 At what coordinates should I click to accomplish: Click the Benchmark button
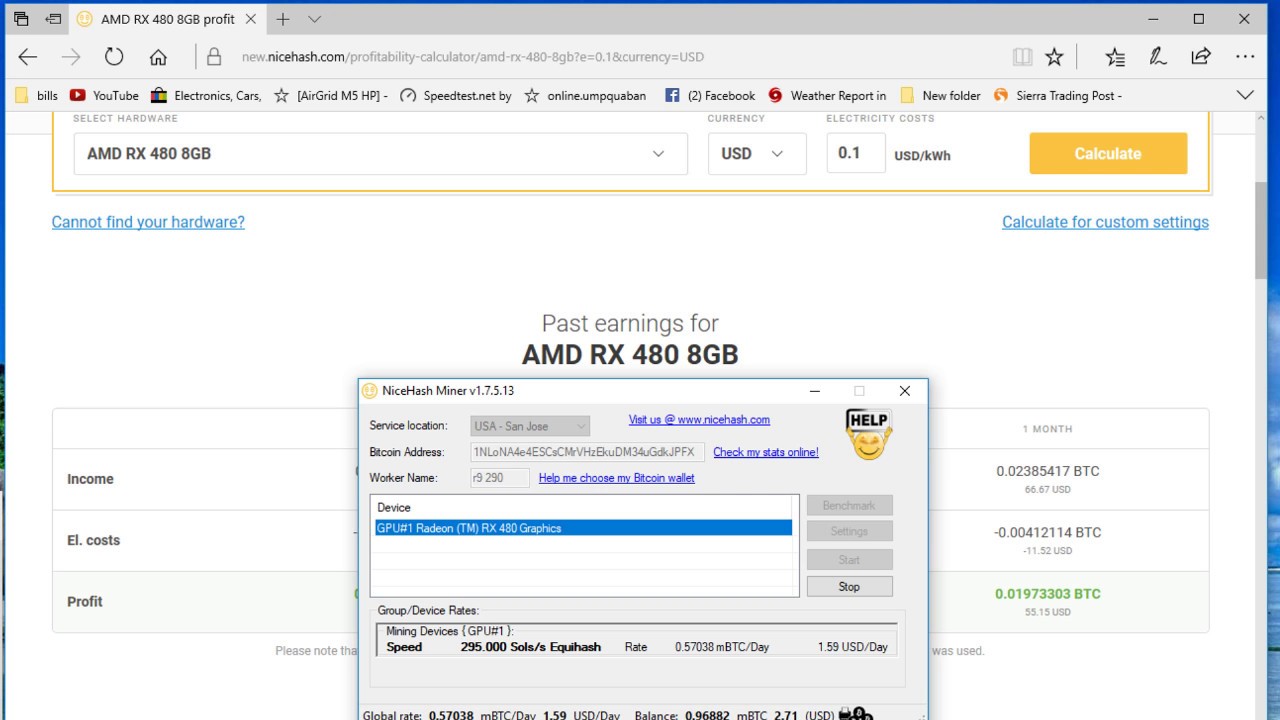pyautogui.click(x=849, y=506)
